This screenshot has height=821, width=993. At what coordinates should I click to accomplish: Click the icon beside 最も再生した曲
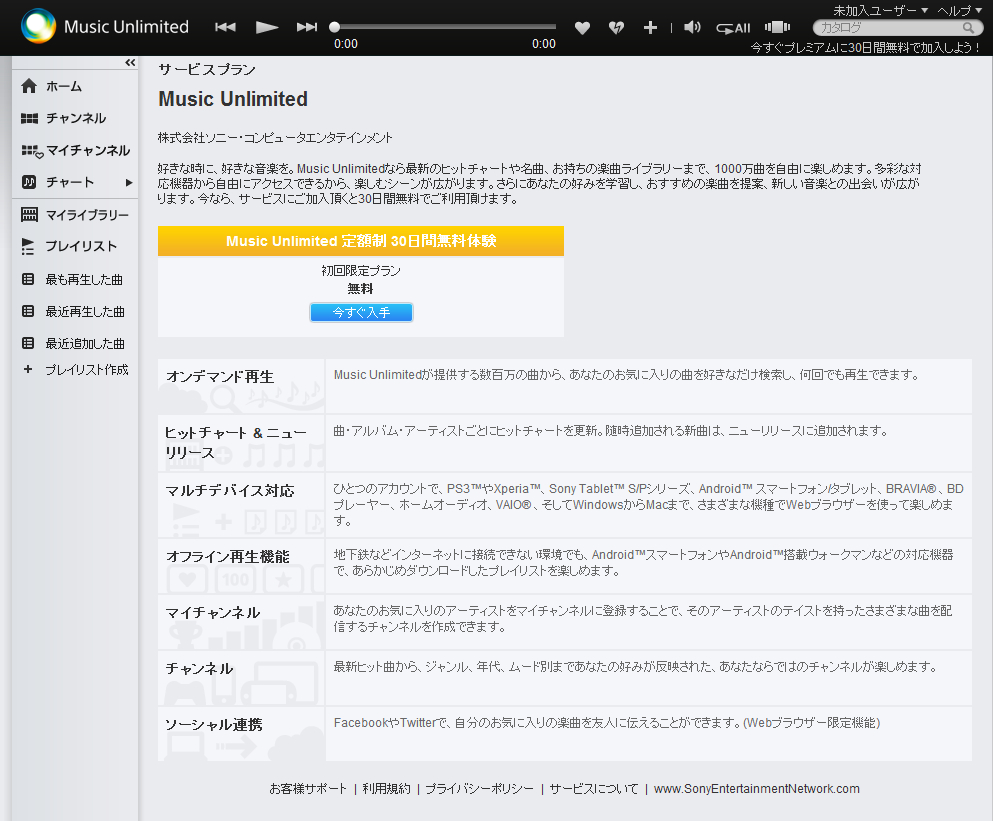click(x=28, y=279)
